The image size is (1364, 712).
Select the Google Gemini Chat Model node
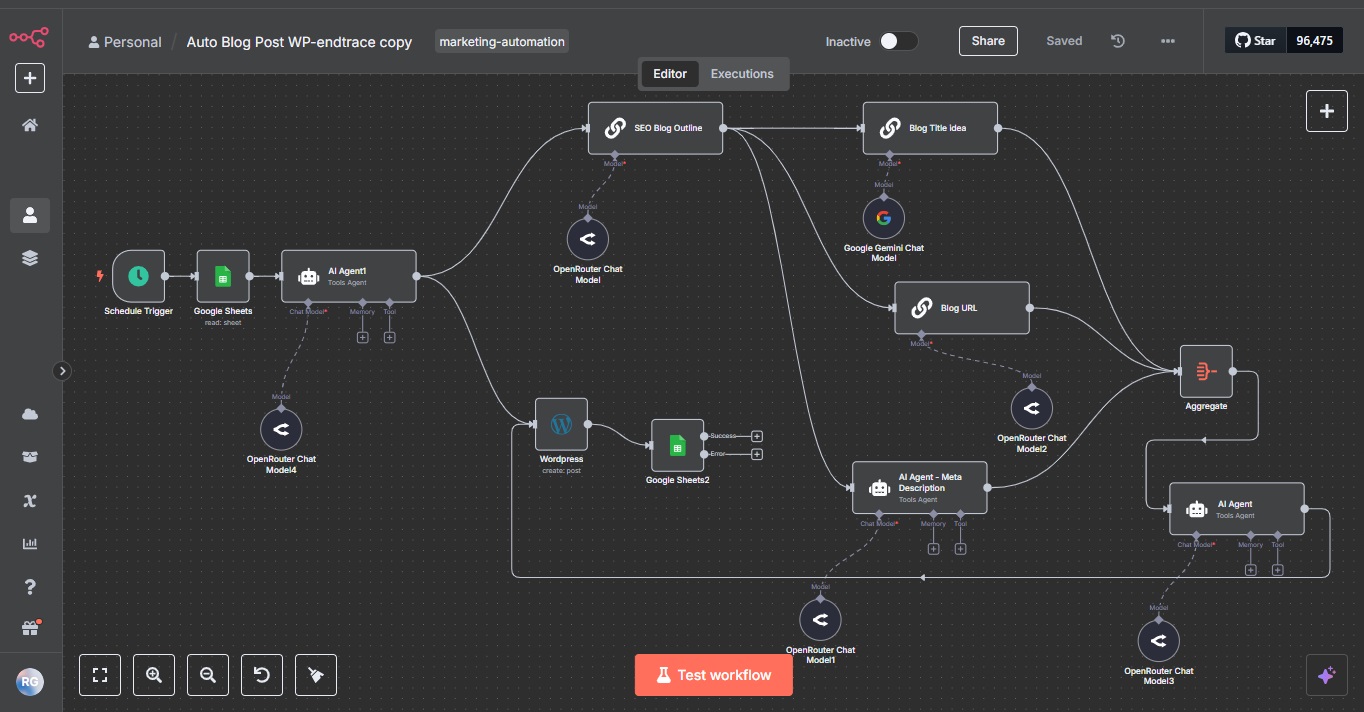[884, 218]
